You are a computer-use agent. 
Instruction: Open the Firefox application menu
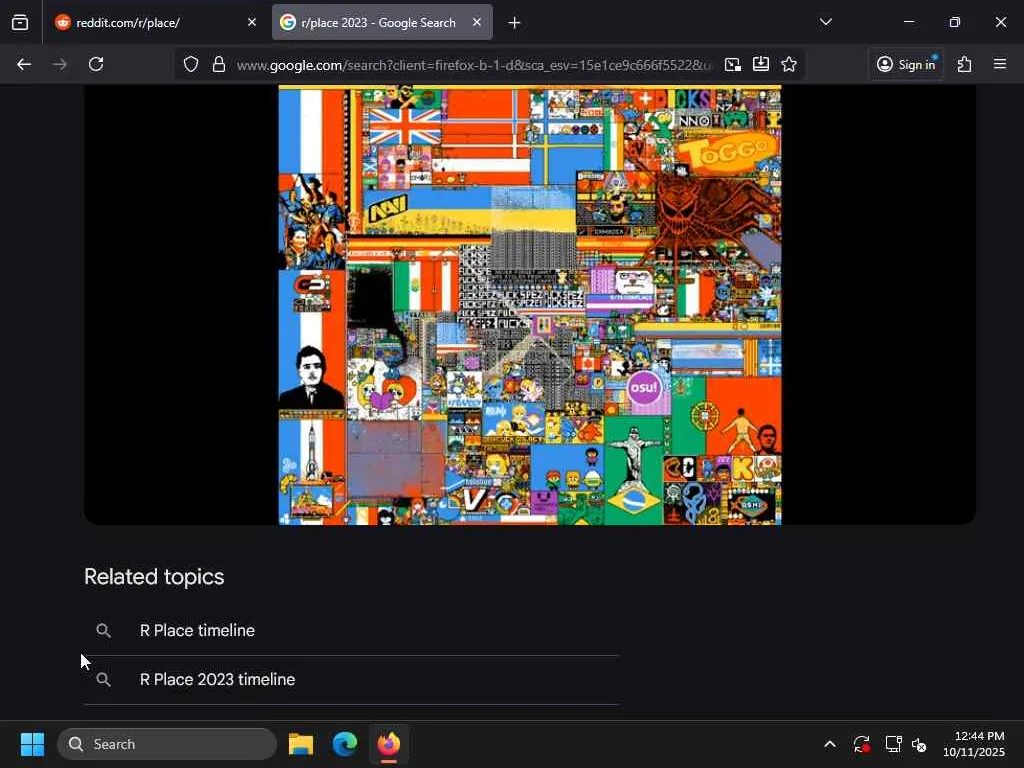pyautogui.click(x=1000, y=64)
